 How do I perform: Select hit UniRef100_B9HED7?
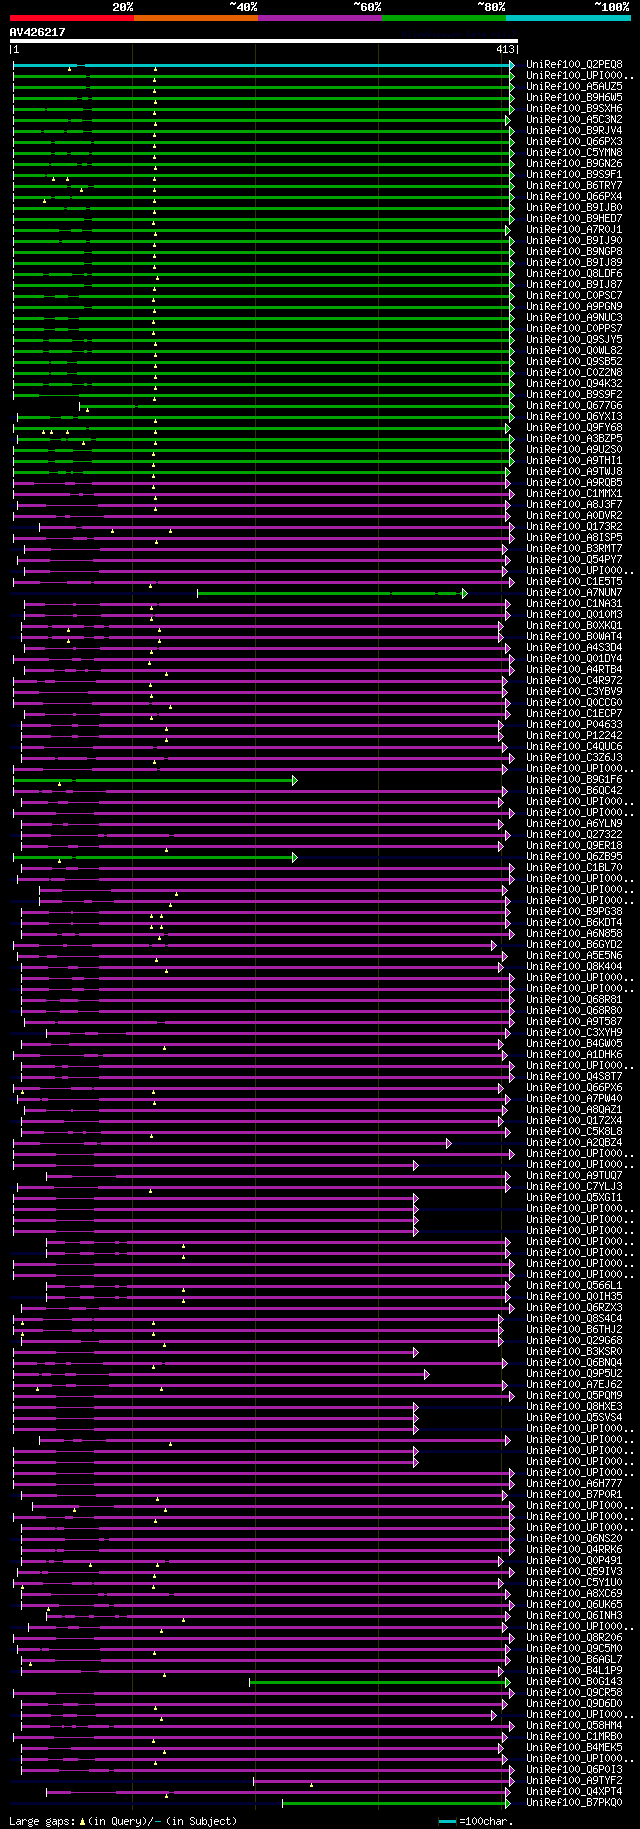tap(574, 218)
